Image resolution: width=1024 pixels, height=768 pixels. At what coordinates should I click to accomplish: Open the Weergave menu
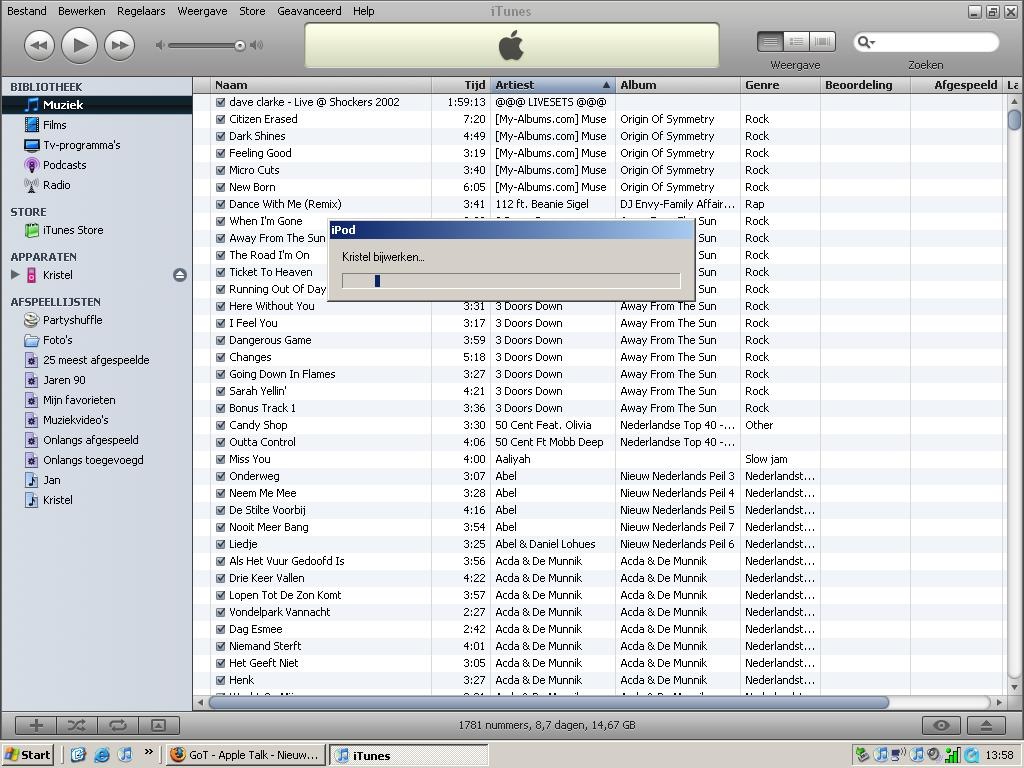pyautogui.click(x=202, y=11)
